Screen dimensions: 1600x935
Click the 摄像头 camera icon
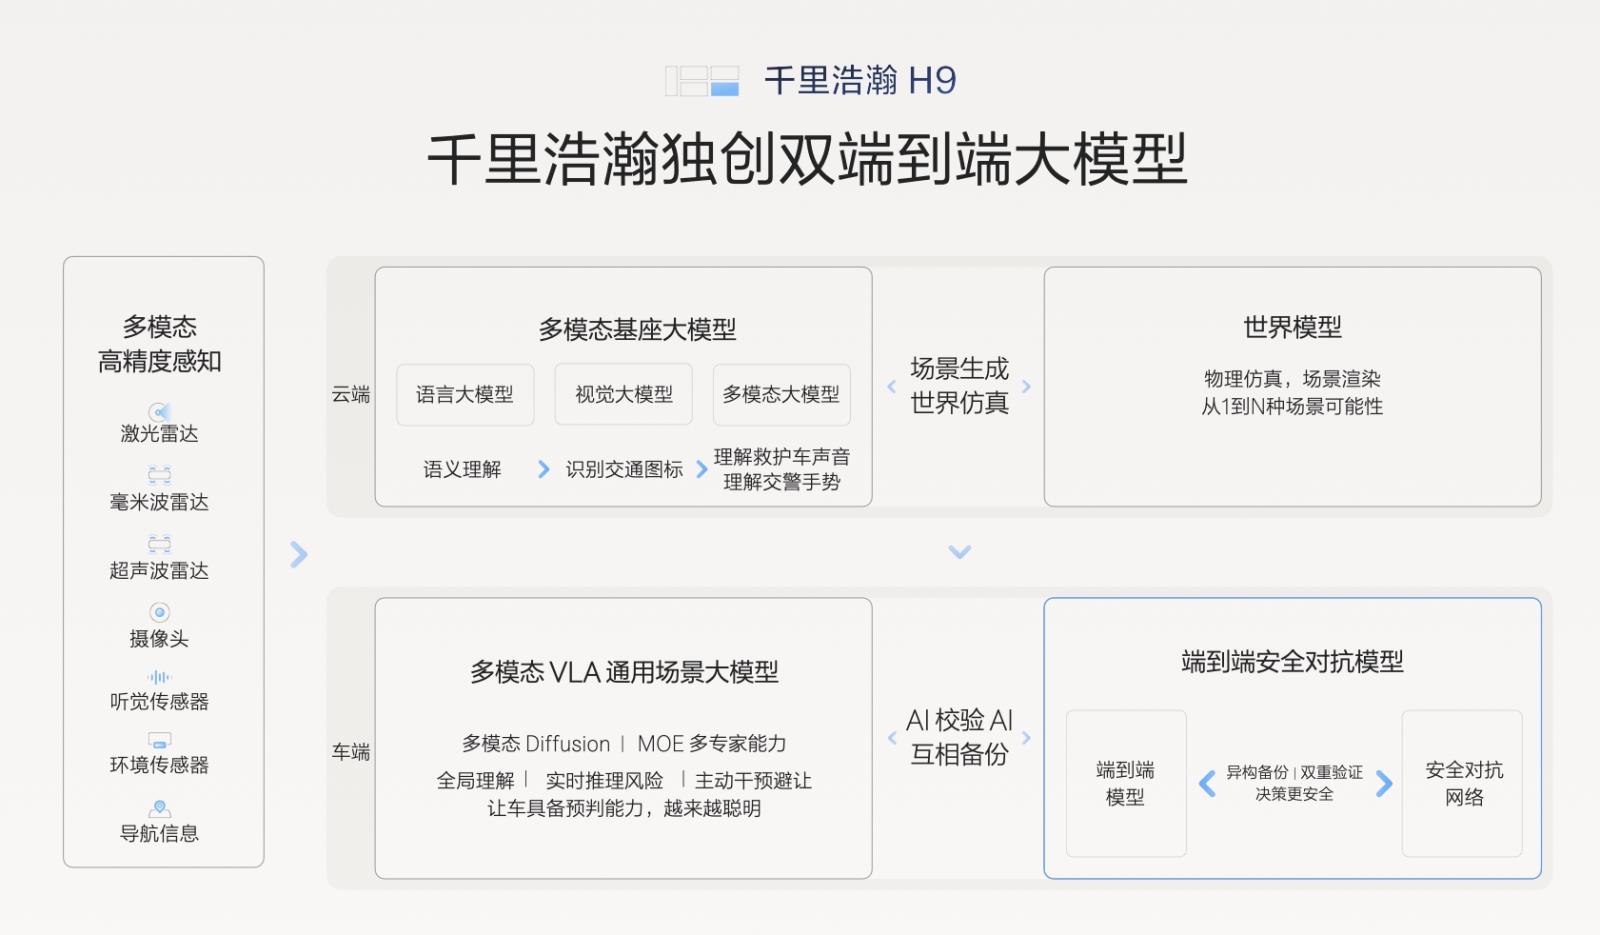pyautogui.click(x=160, y=612)
